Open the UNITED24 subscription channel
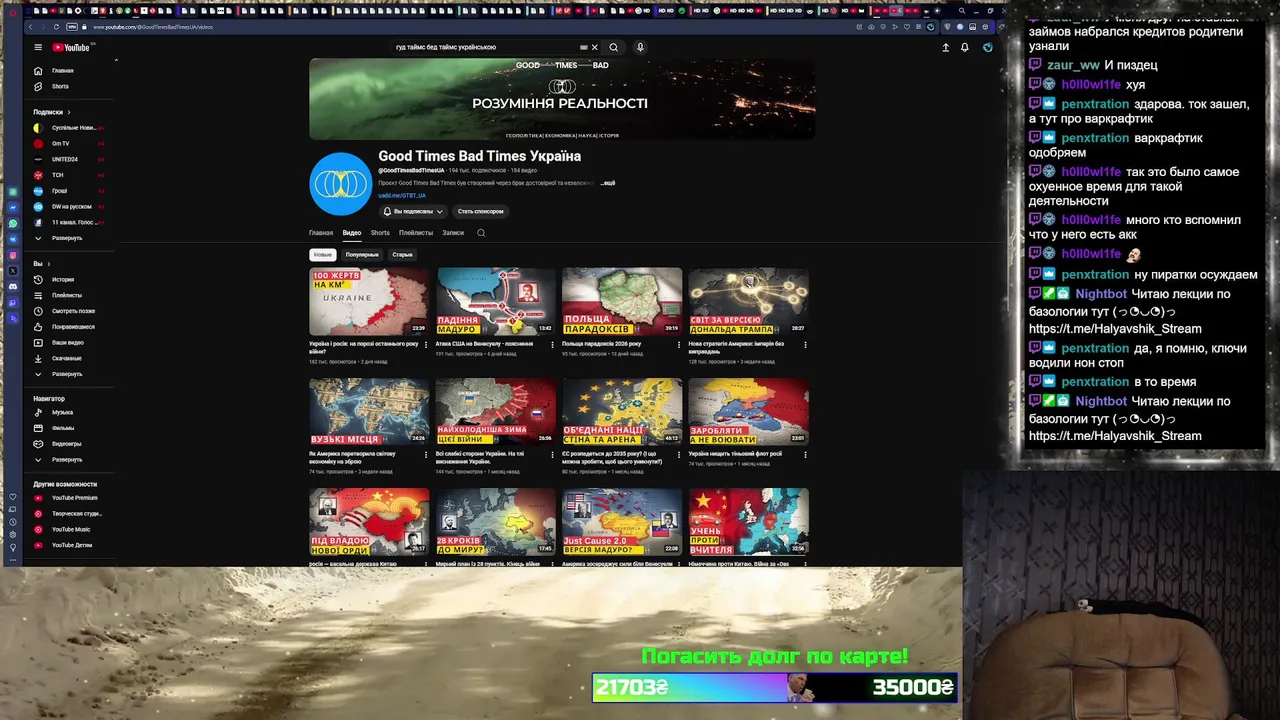 (x=68, y=159)
